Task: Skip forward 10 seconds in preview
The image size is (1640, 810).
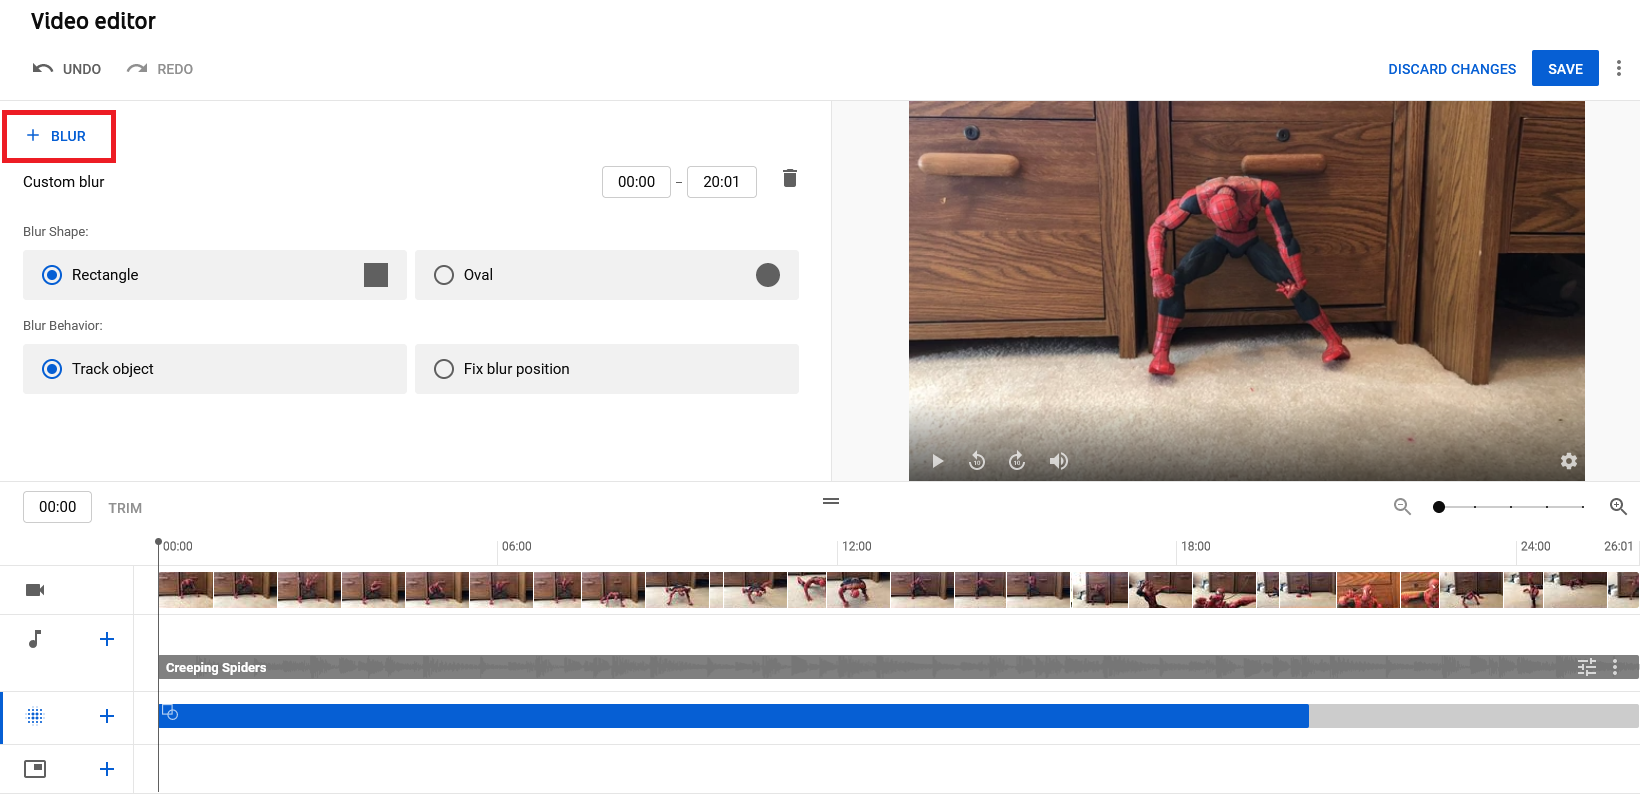Action: click(1017, 461)
